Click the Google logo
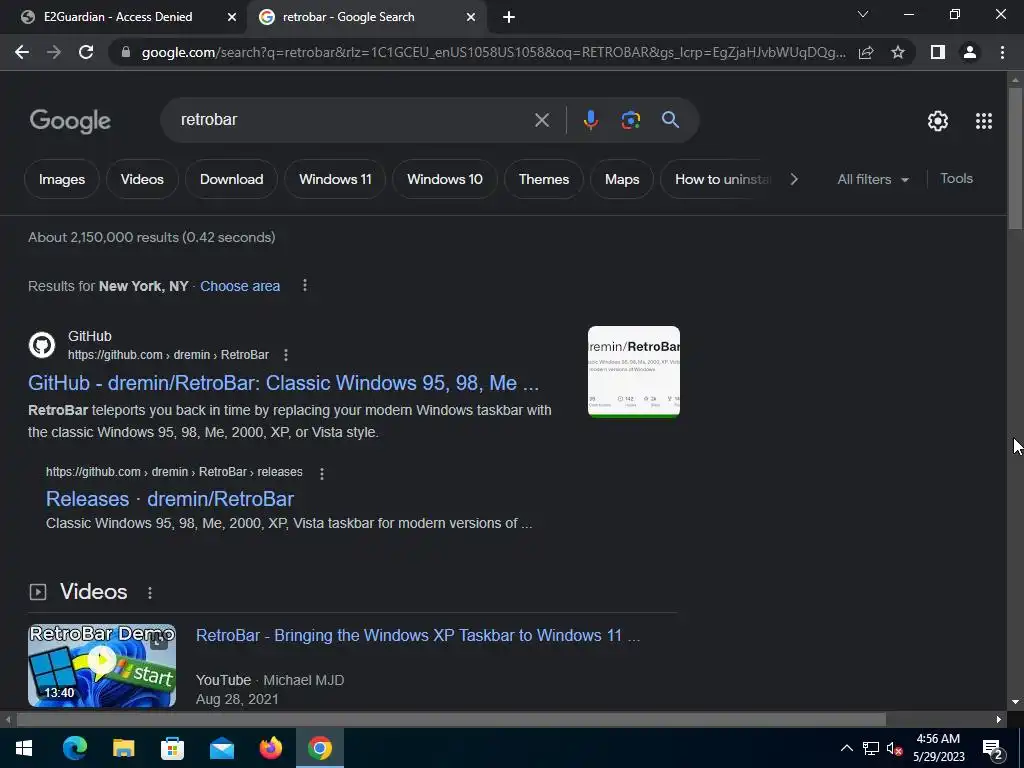1024x768 pixels. point(70,121)
